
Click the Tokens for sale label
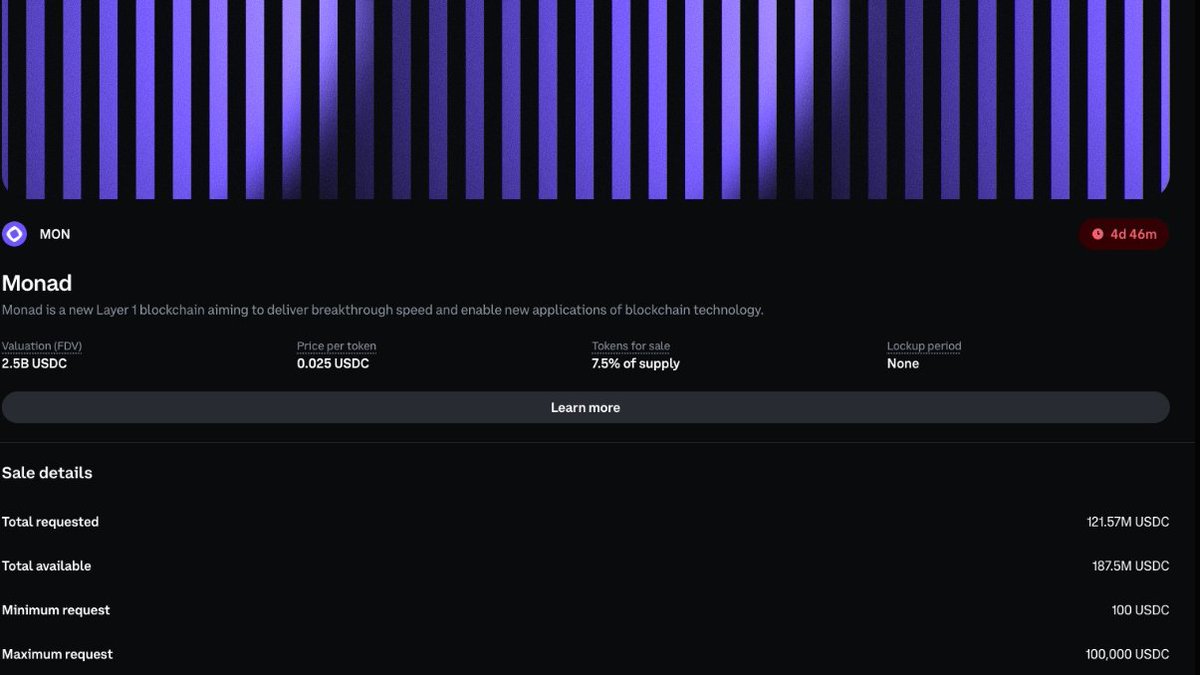[x=631, y=346]
